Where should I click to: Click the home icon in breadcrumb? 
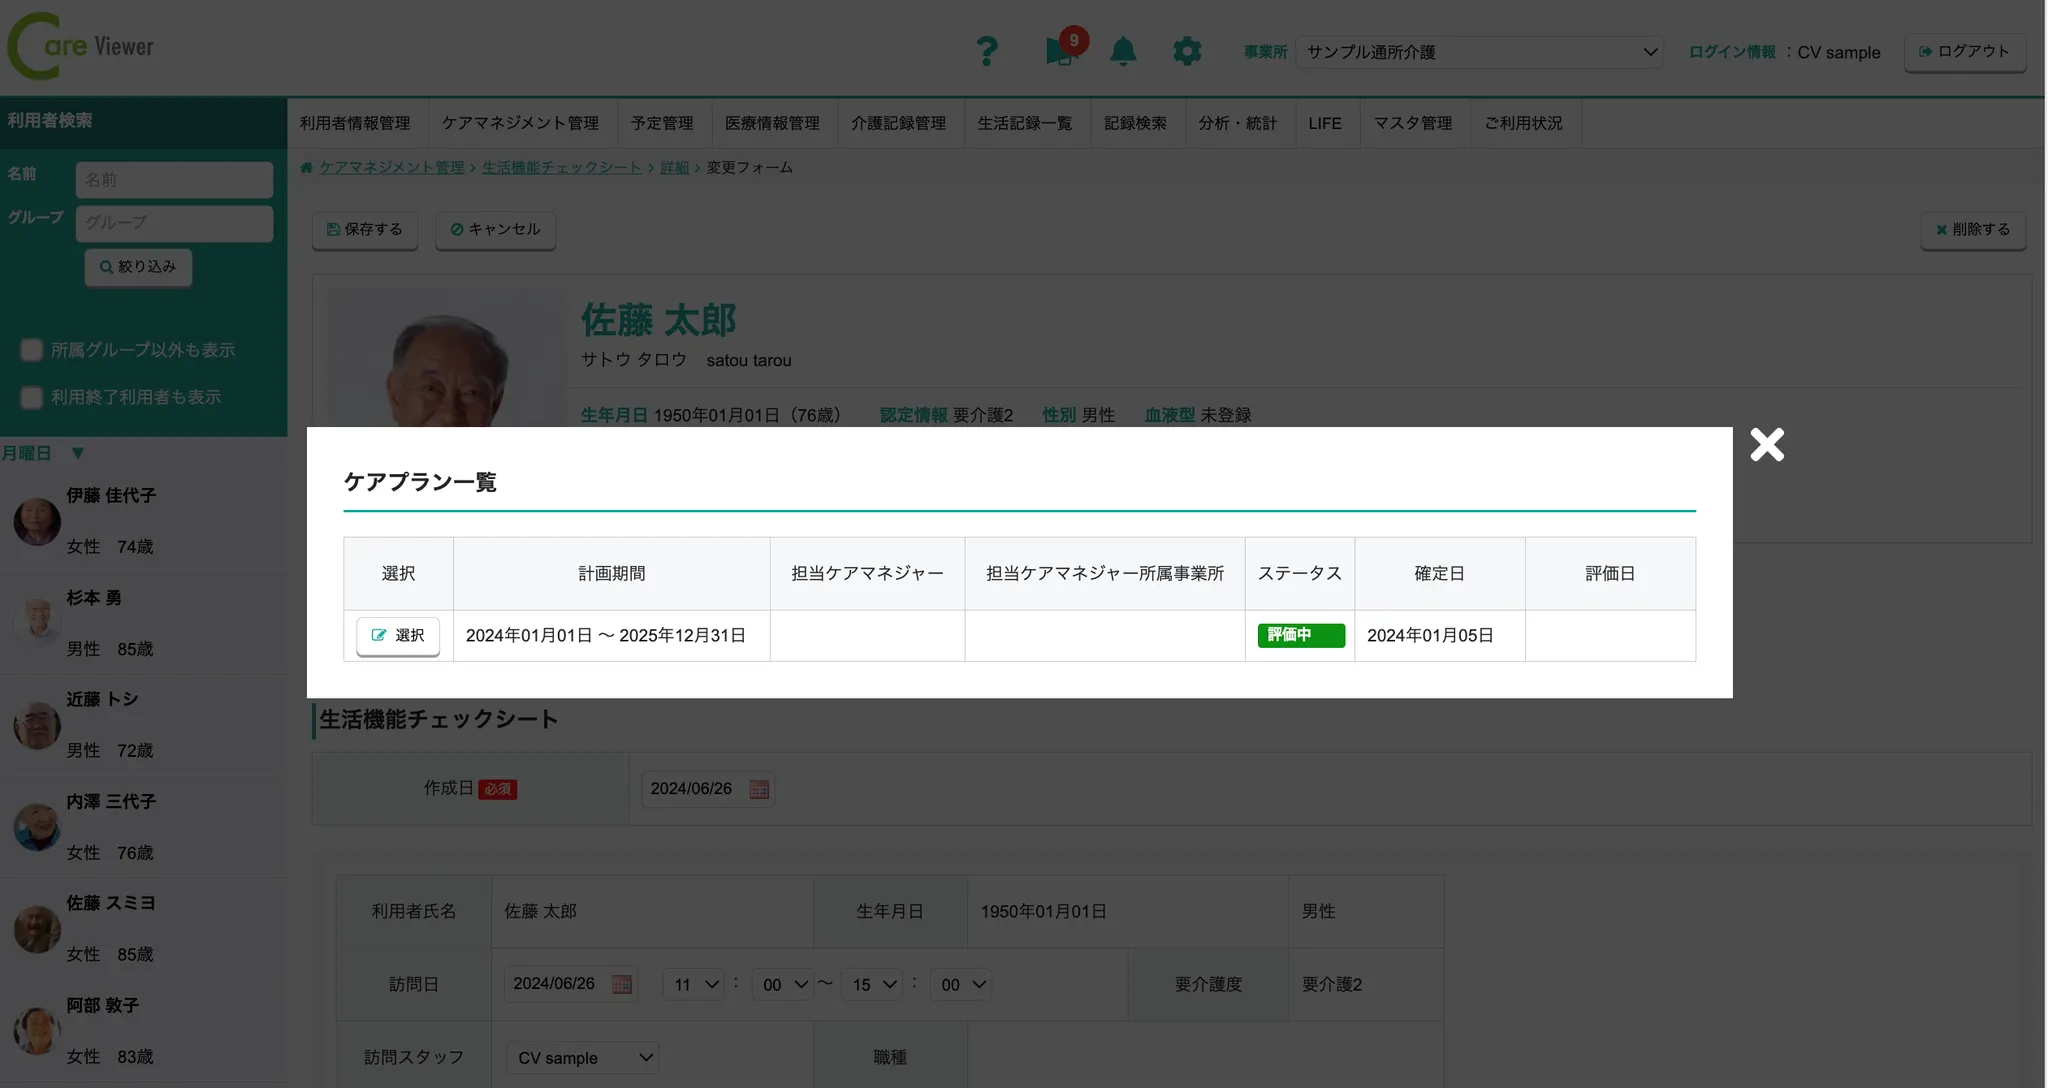(306, 168)
